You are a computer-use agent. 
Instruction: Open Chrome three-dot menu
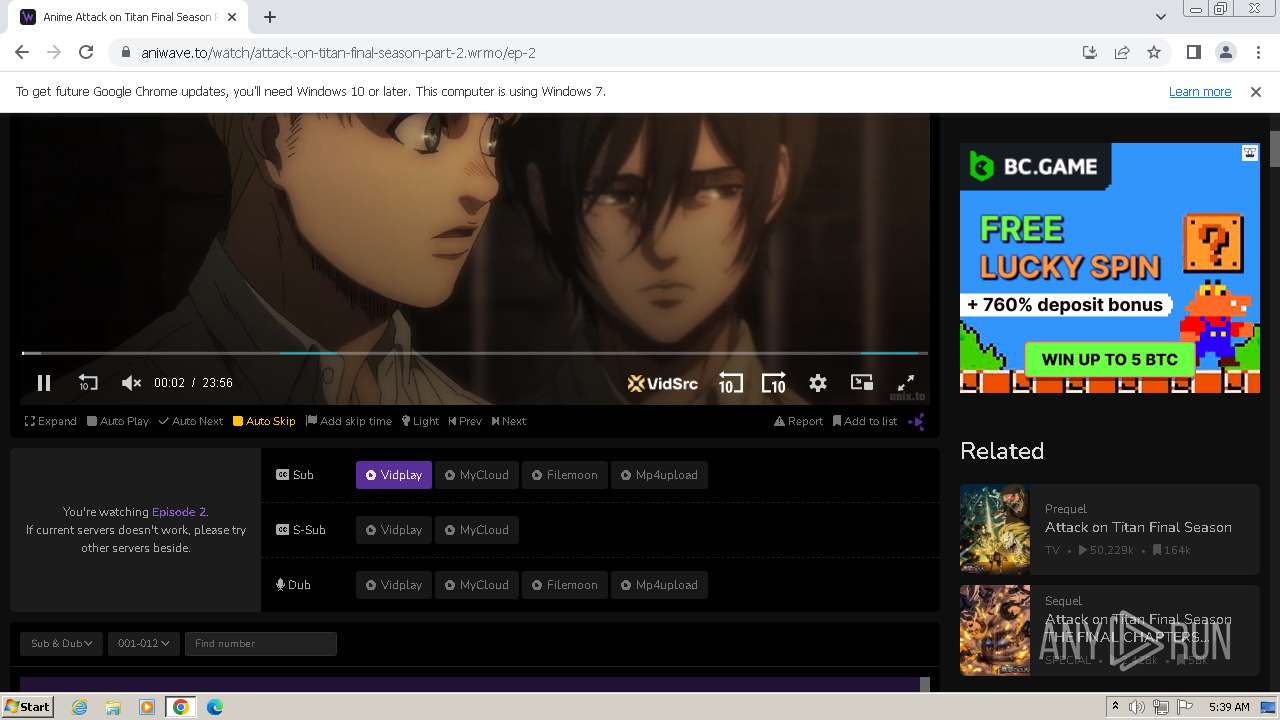1258,52
